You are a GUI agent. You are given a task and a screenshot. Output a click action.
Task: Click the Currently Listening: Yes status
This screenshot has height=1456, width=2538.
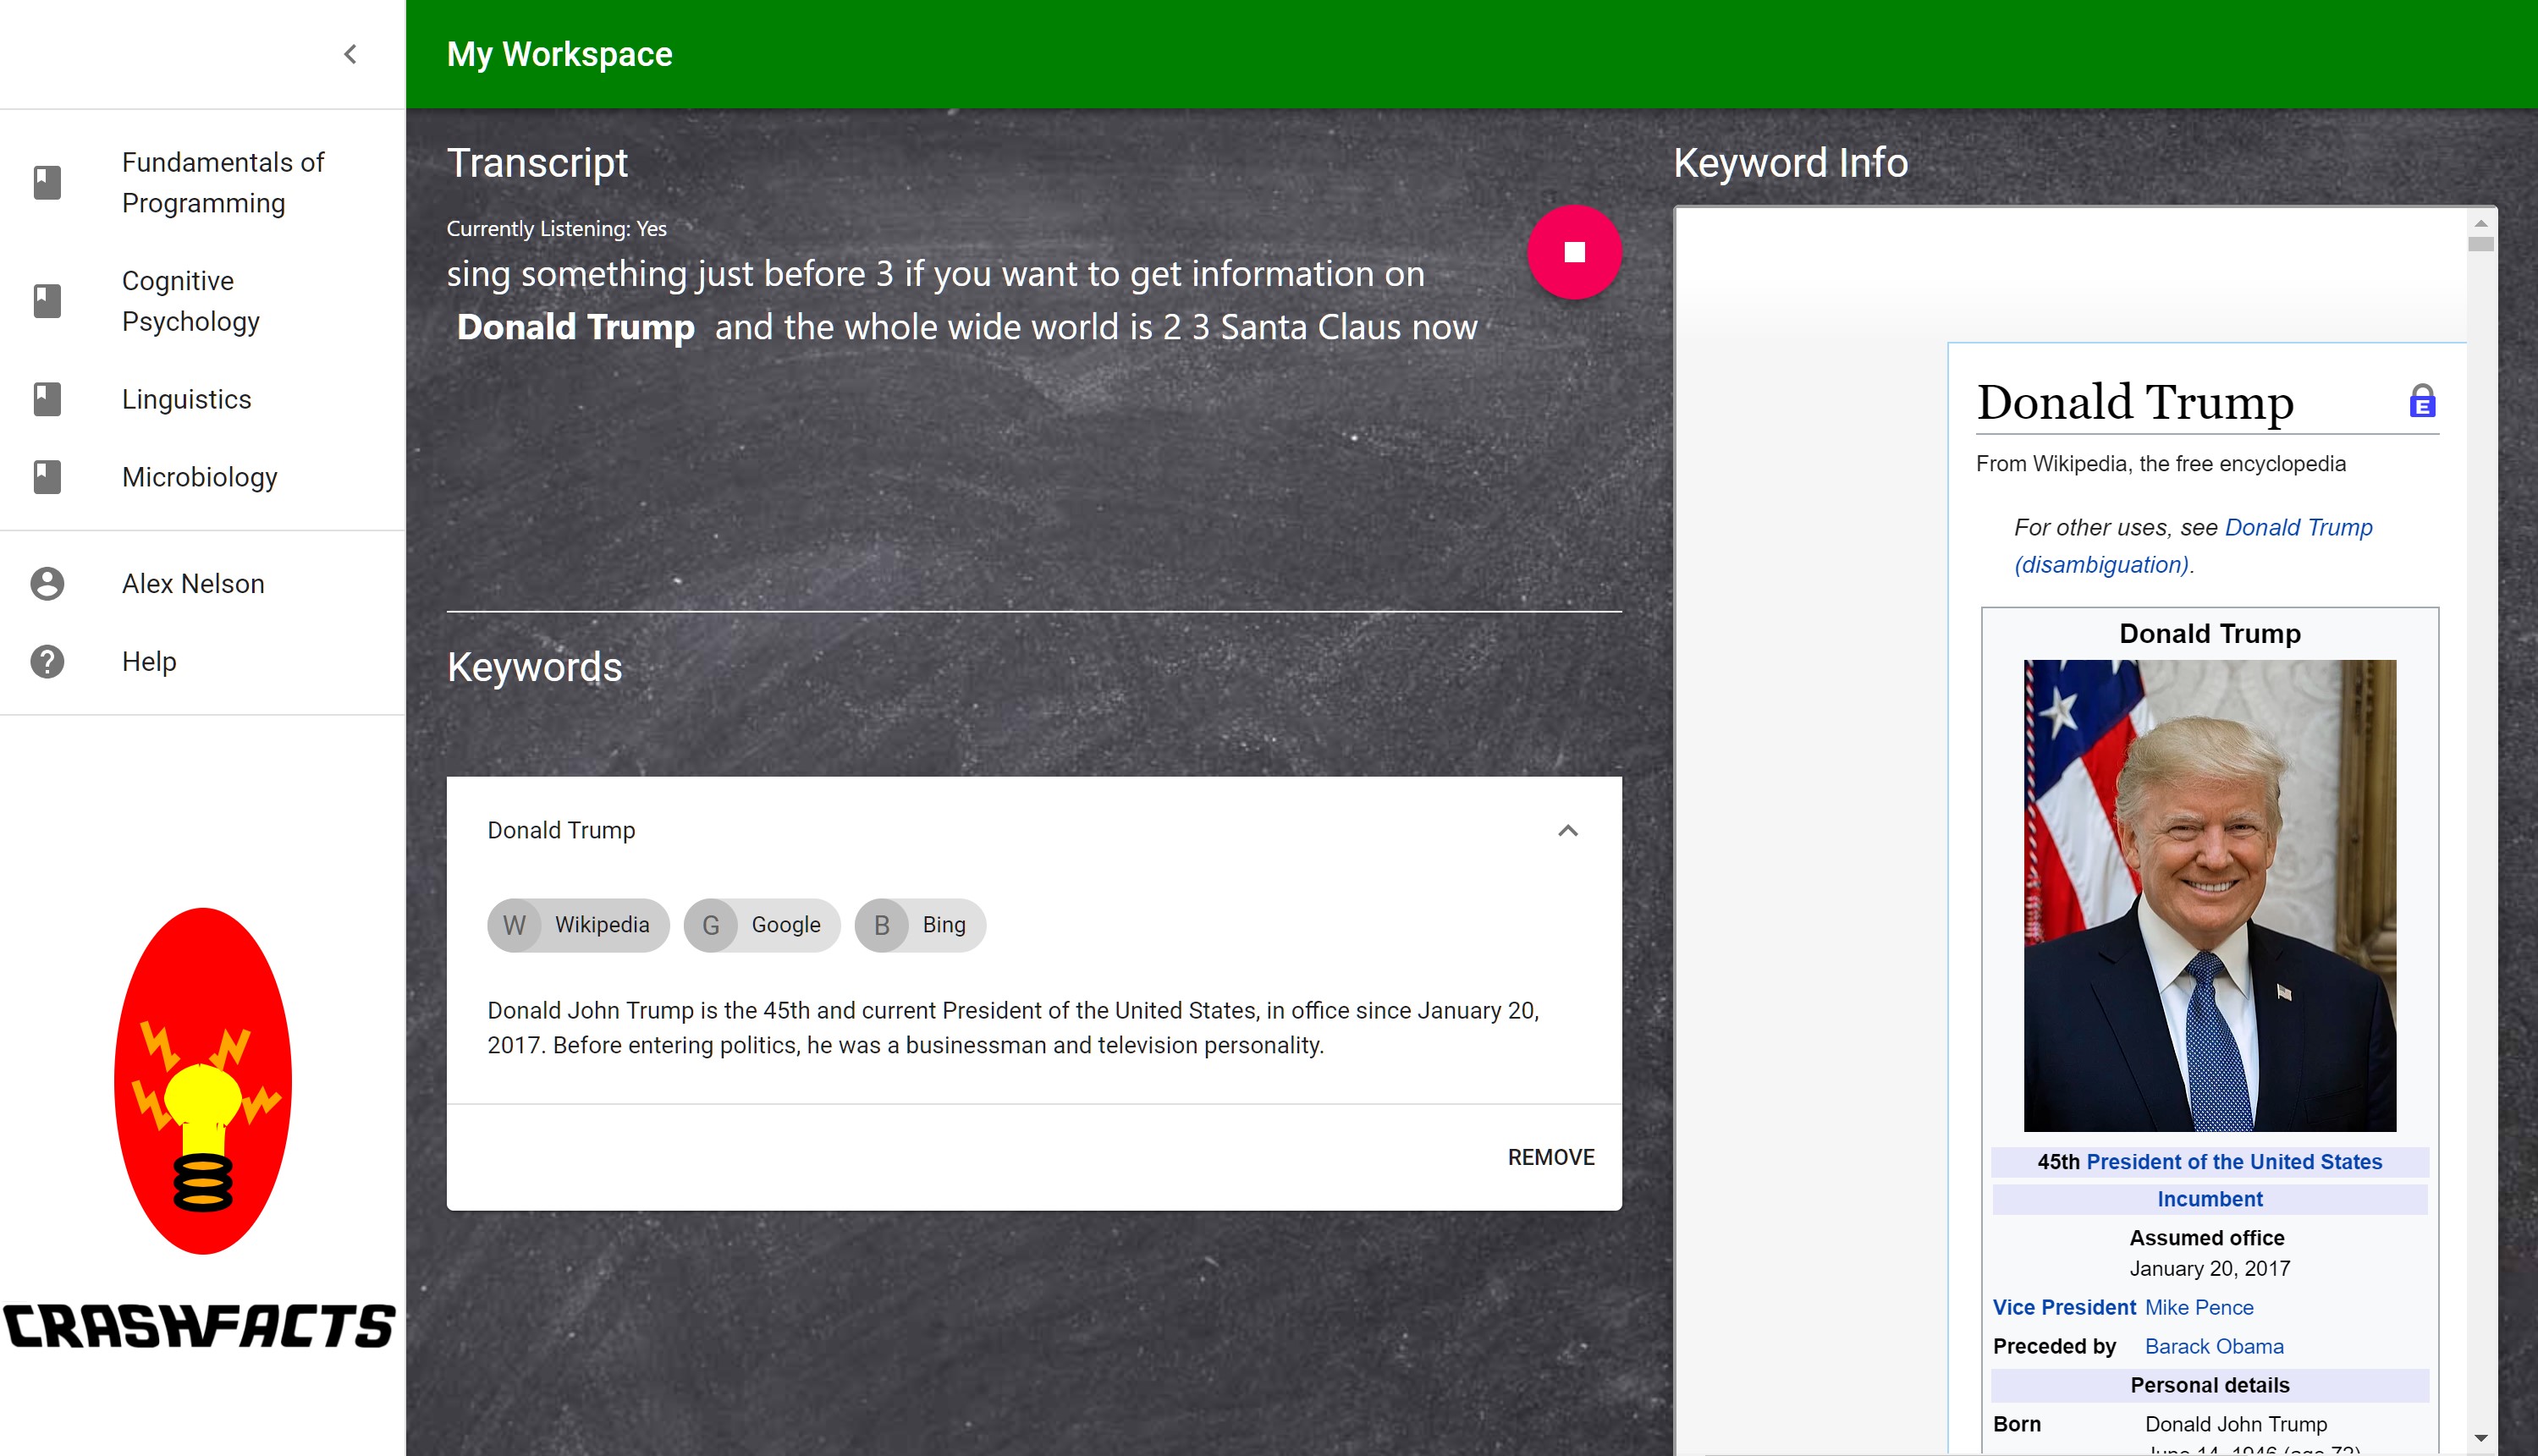(x=556, y=228)
